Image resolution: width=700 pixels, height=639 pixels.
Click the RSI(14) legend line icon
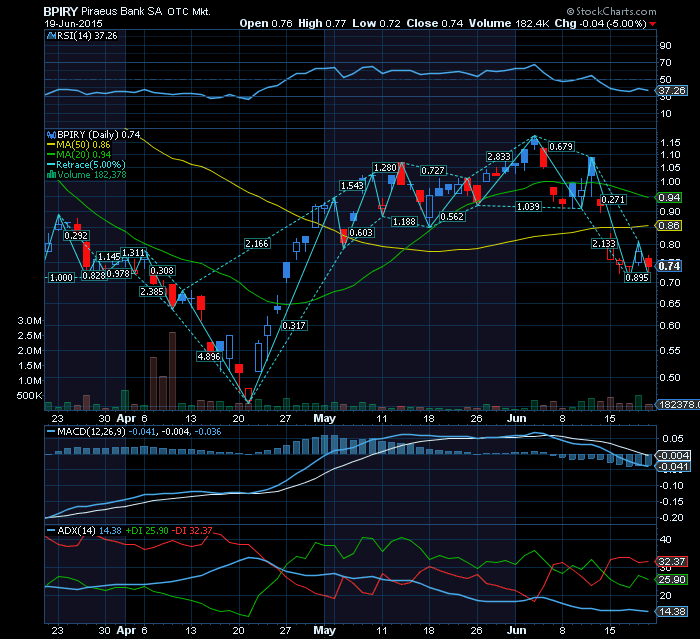[51, 36]
